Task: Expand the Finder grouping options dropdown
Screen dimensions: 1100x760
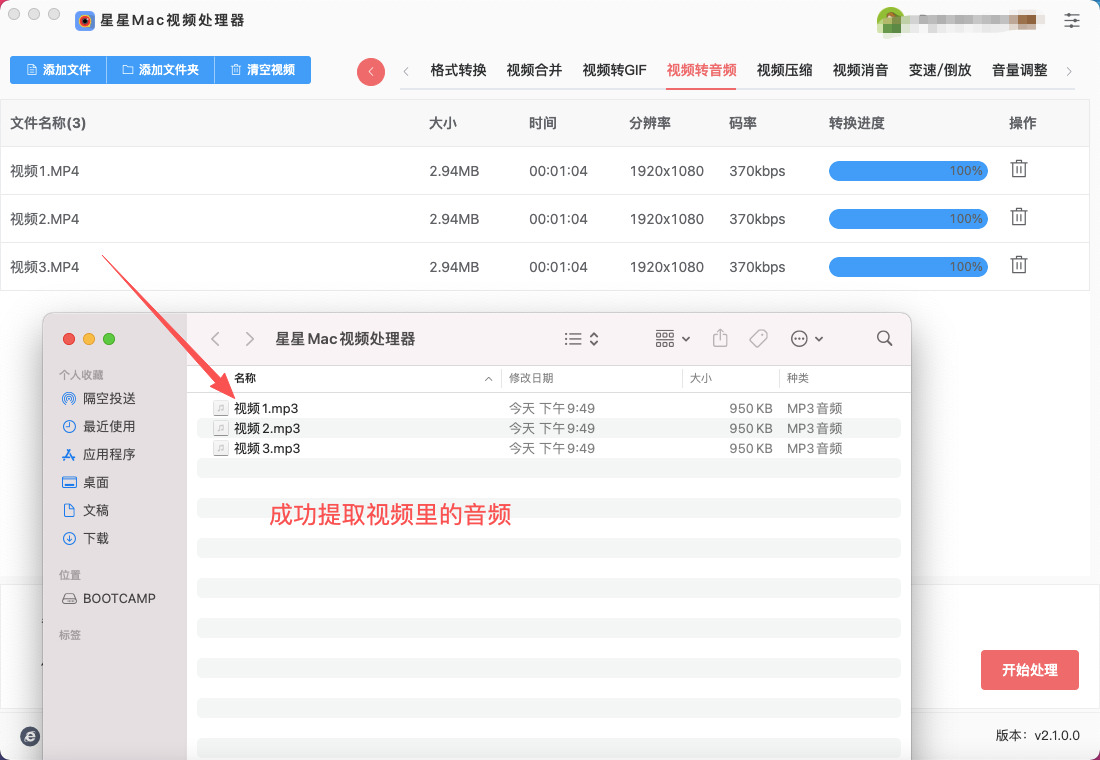Action: [672, 339]
